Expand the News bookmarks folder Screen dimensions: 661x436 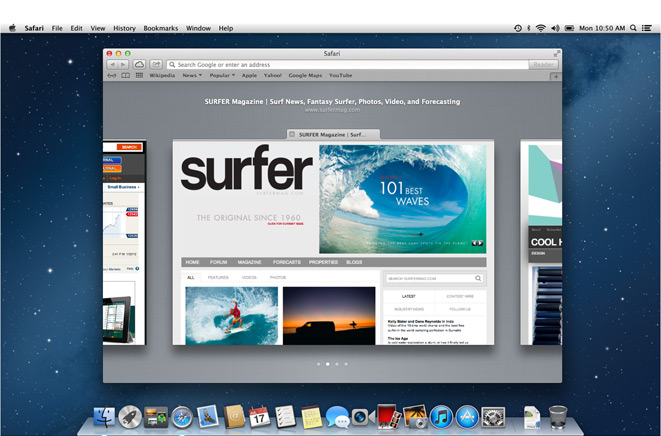coord(191,75)
